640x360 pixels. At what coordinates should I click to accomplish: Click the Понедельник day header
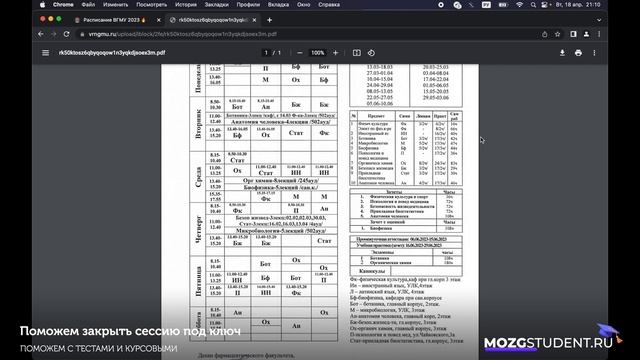click(198, 79)
